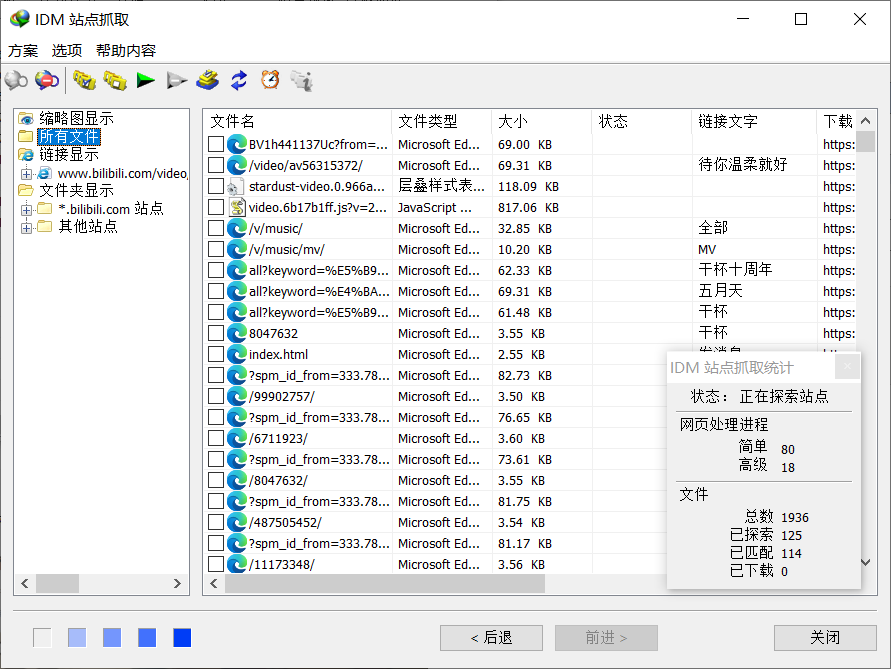The width and height of the screenshot is (891, 669).
Task: Click the 关闭 button
Action: click(x=825, y=638)
